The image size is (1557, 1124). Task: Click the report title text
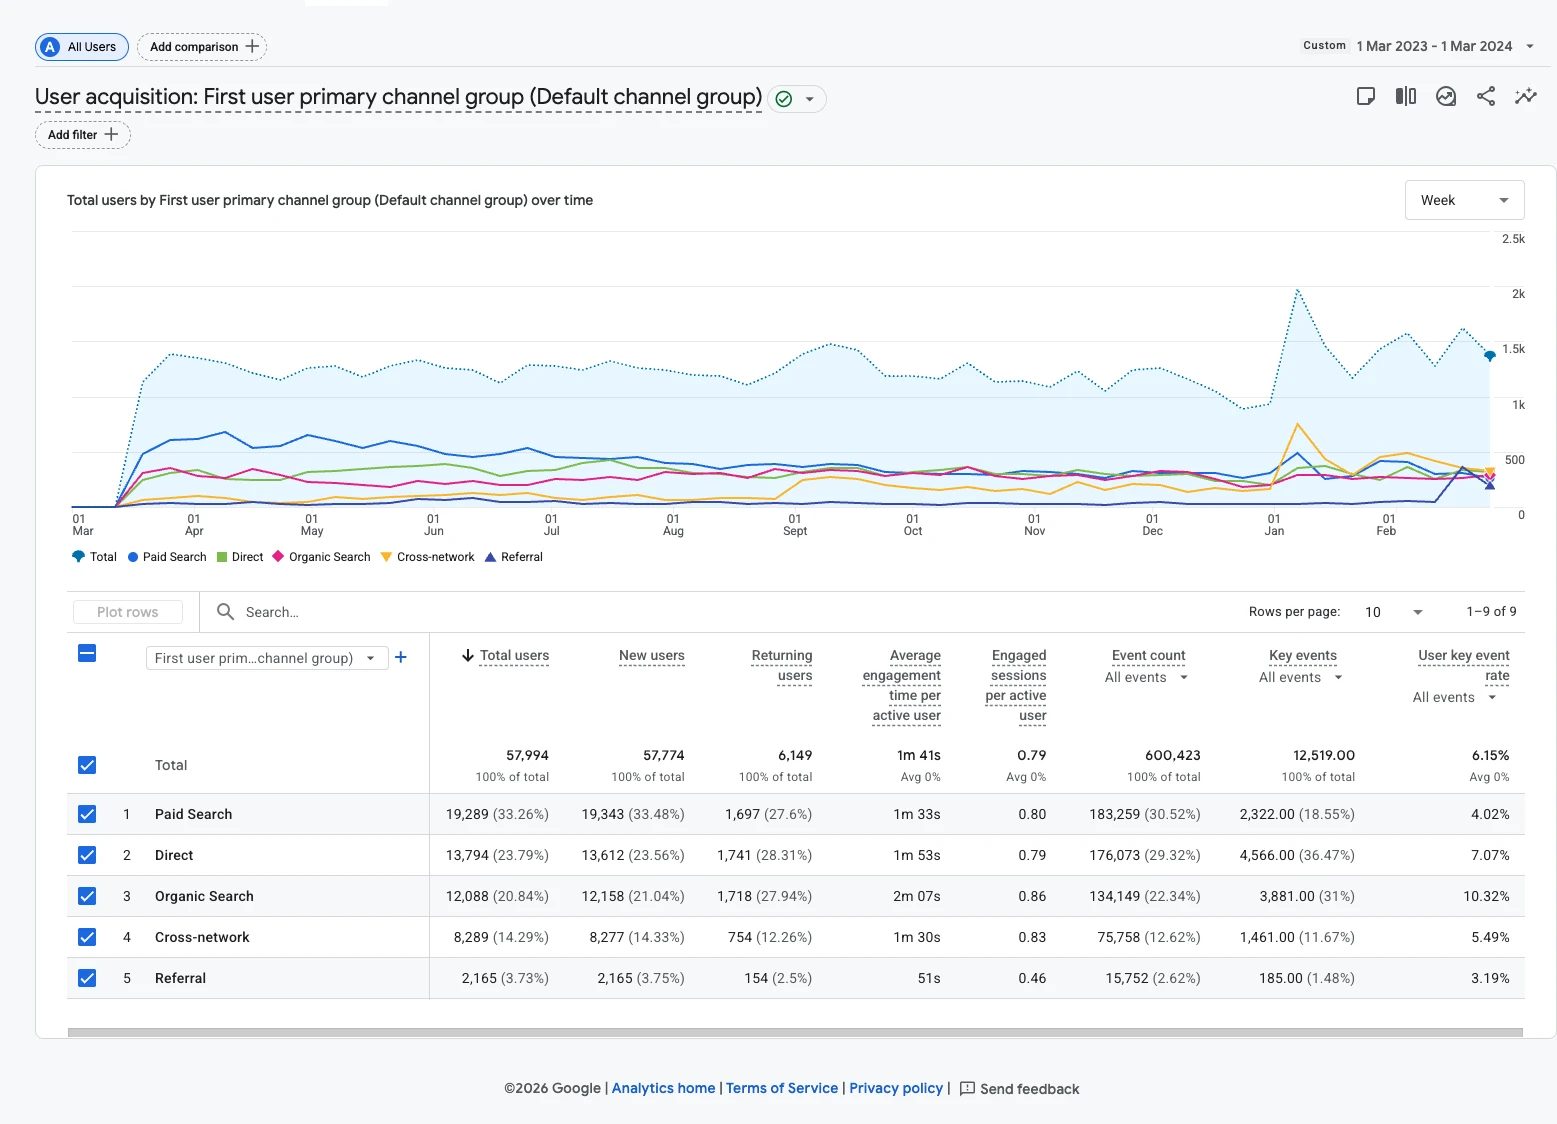(398, 97)
